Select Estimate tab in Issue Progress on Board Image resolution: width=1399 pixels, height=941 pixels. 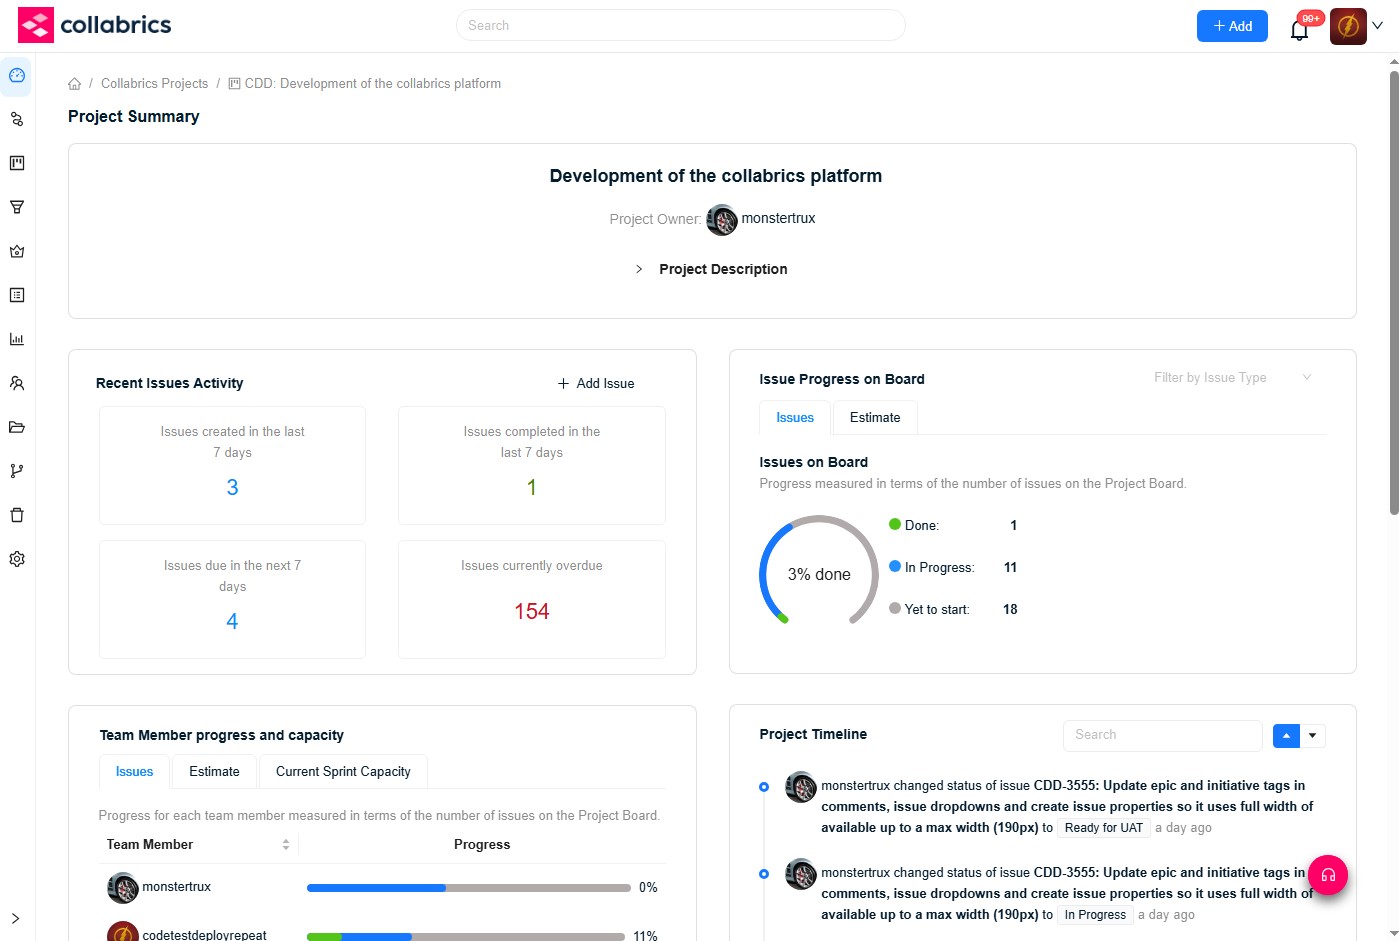click(875, 418)
